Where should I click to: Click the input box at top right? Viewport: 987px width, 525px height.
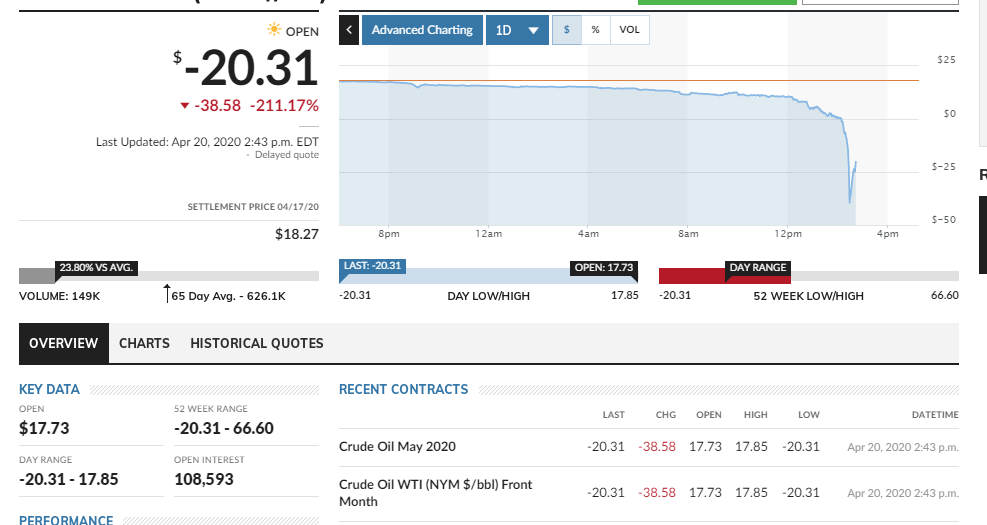pos(880,2)
